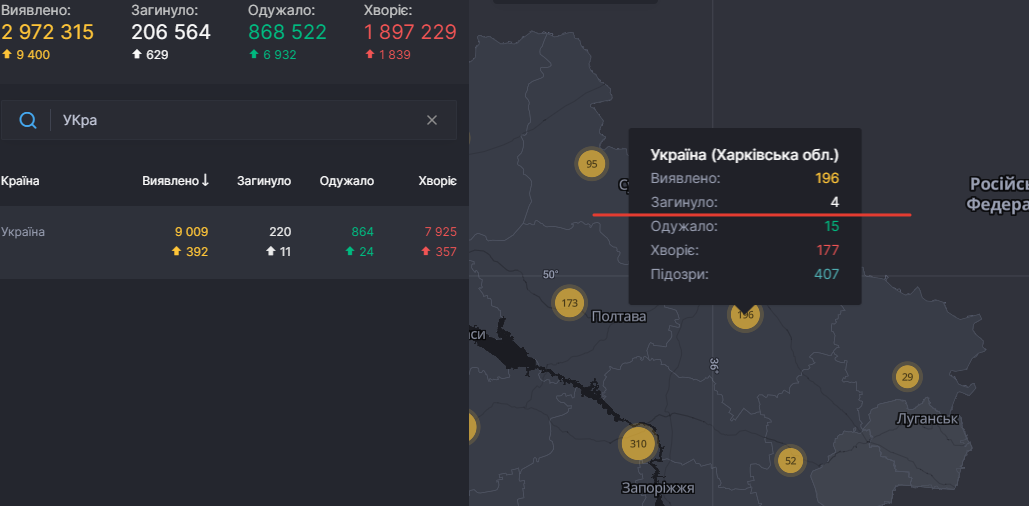Clear the search field with the X icon
The height and width of the screenshot is (506, 1029).
coord(432,120)
